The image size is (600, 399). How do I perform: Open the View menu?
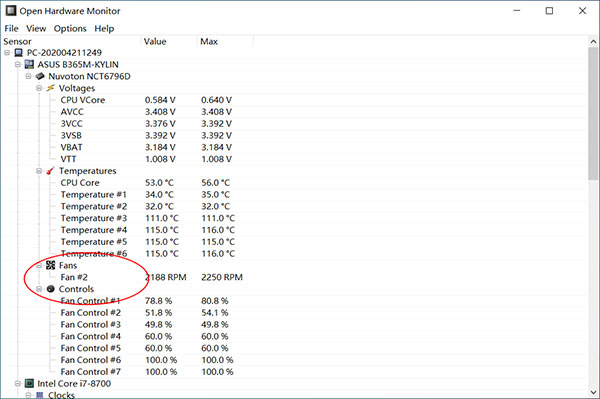[x=36, y=29]
